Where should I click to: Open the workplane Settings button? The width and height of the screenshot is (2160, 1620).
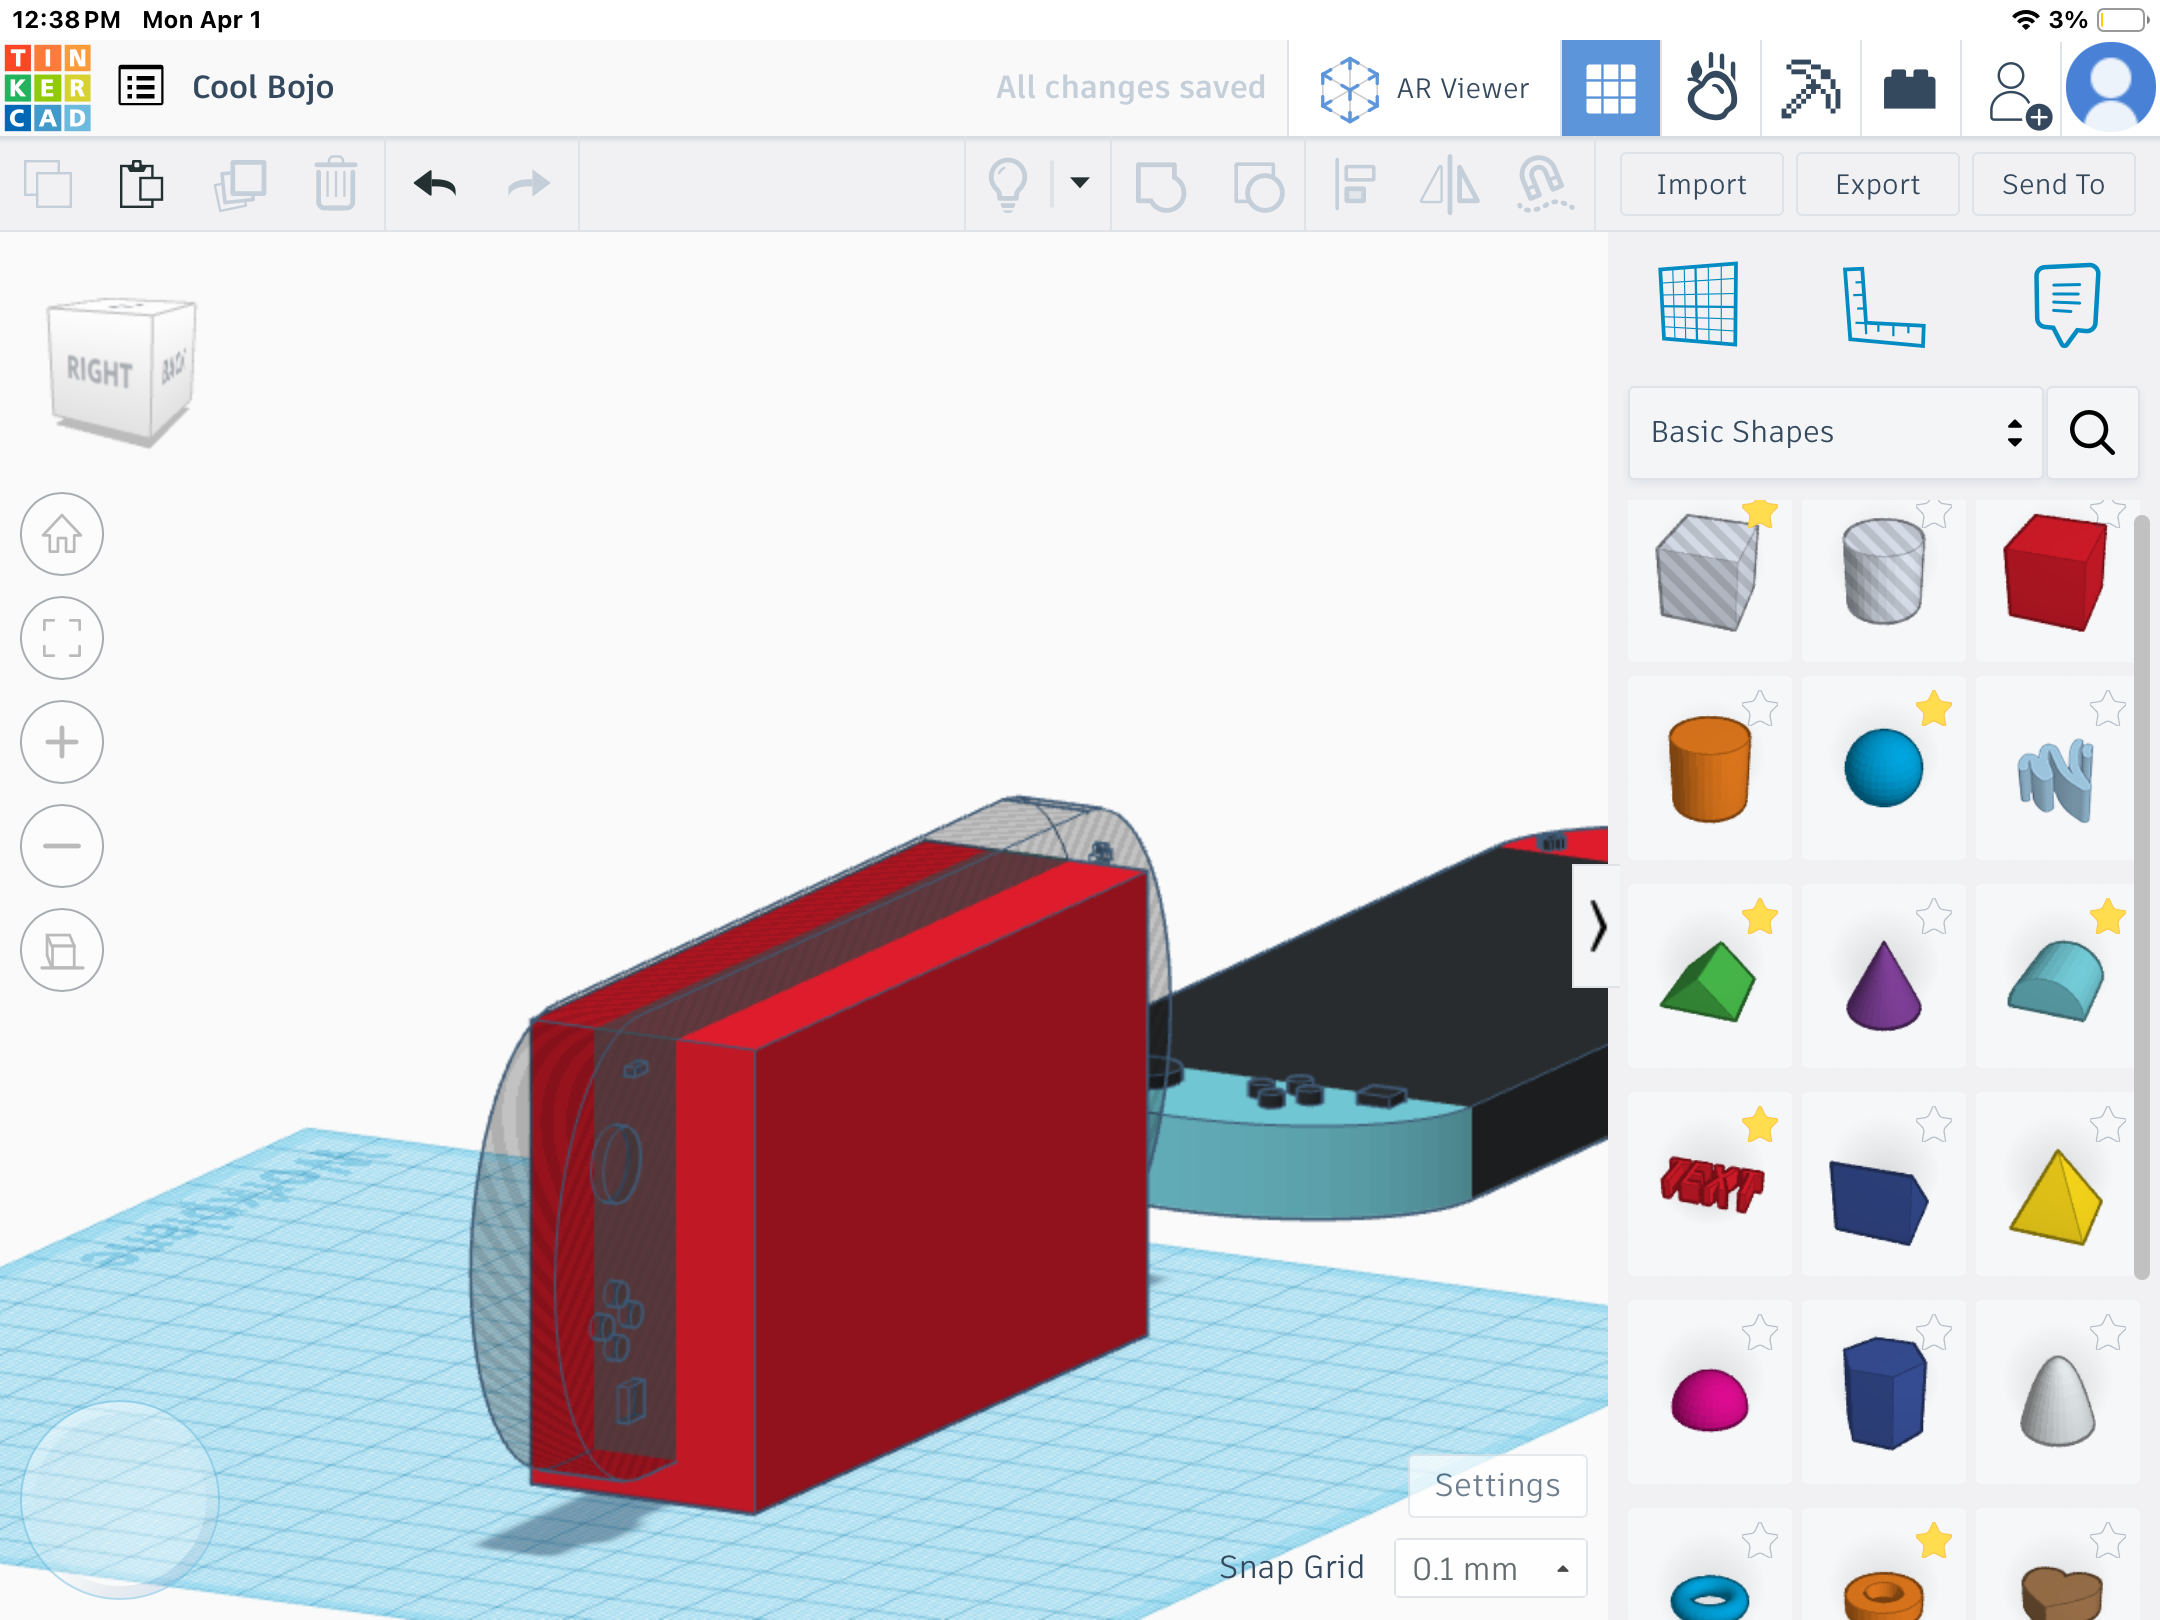click(x=1497, y=1485)
